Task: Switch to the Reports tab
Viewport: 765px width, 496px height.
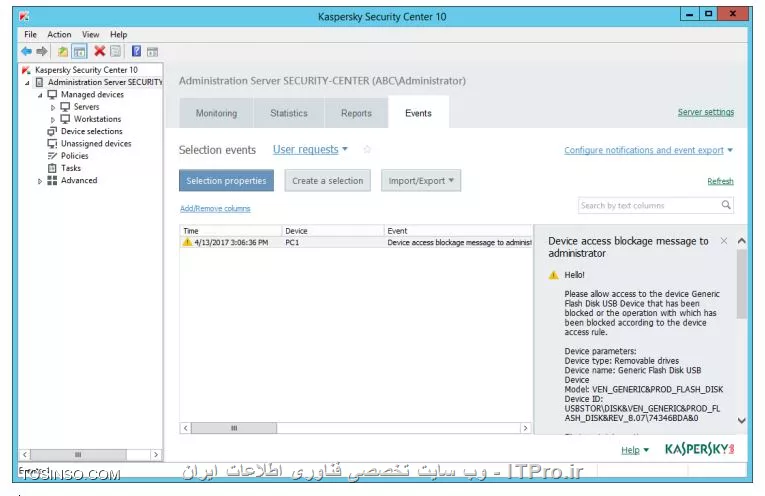Action: tap(356, 113)
